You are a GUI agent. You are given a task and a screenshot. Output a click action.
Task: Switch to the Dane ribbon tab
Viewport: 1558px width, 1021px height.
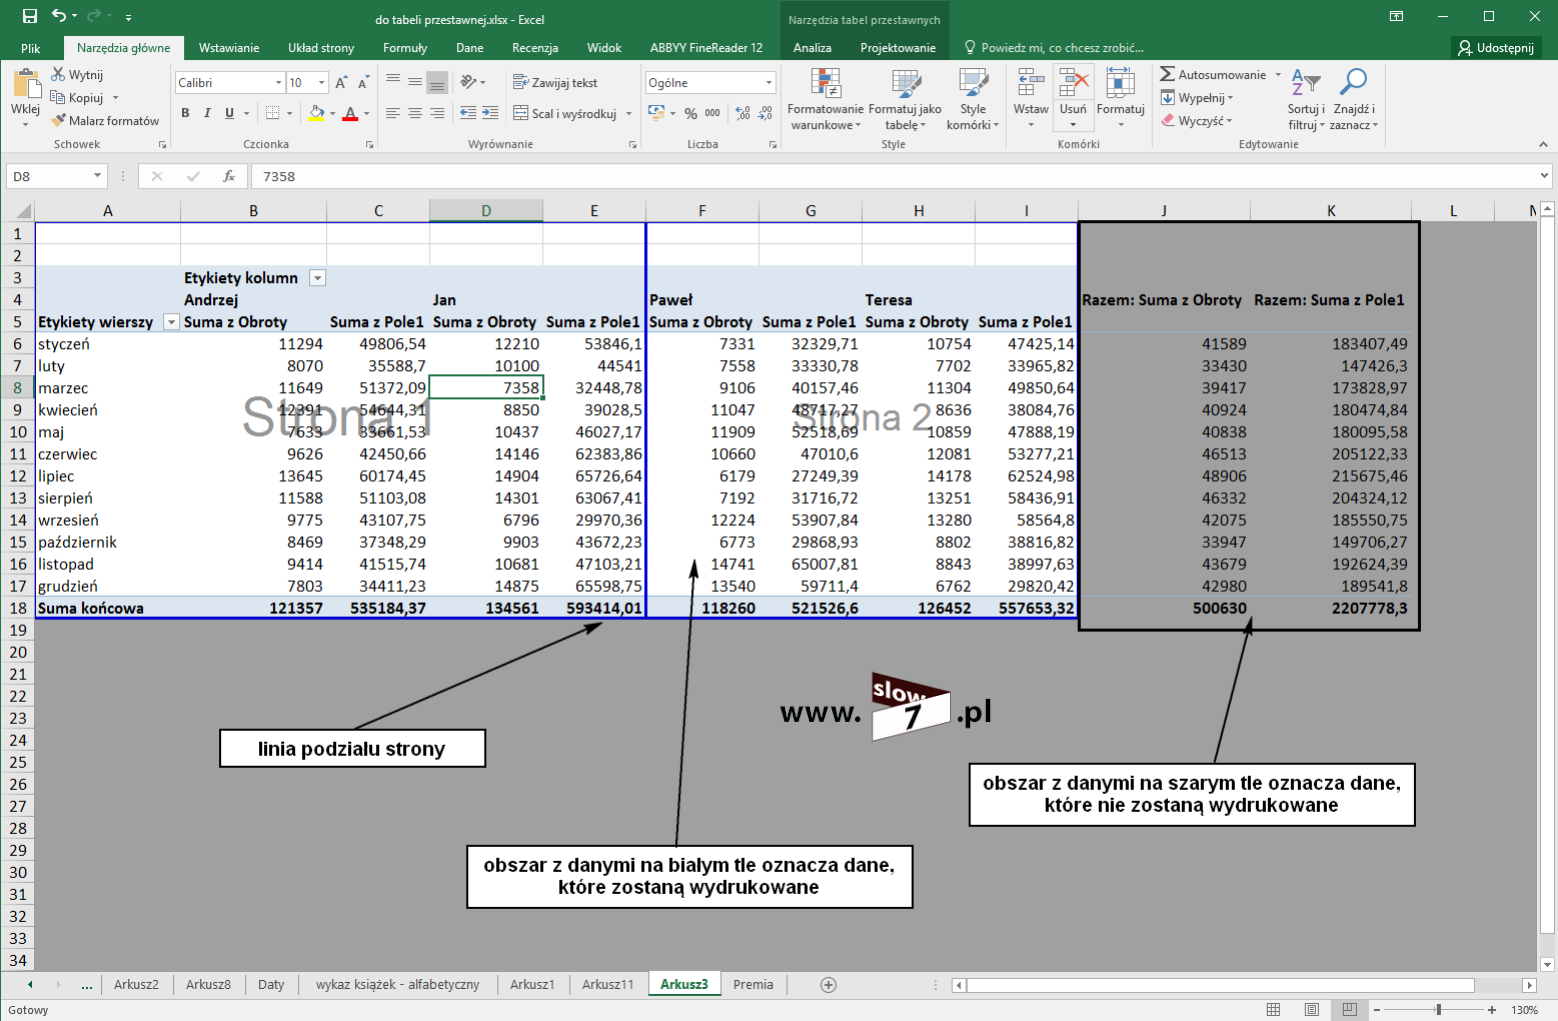click(x=470, y=48)
